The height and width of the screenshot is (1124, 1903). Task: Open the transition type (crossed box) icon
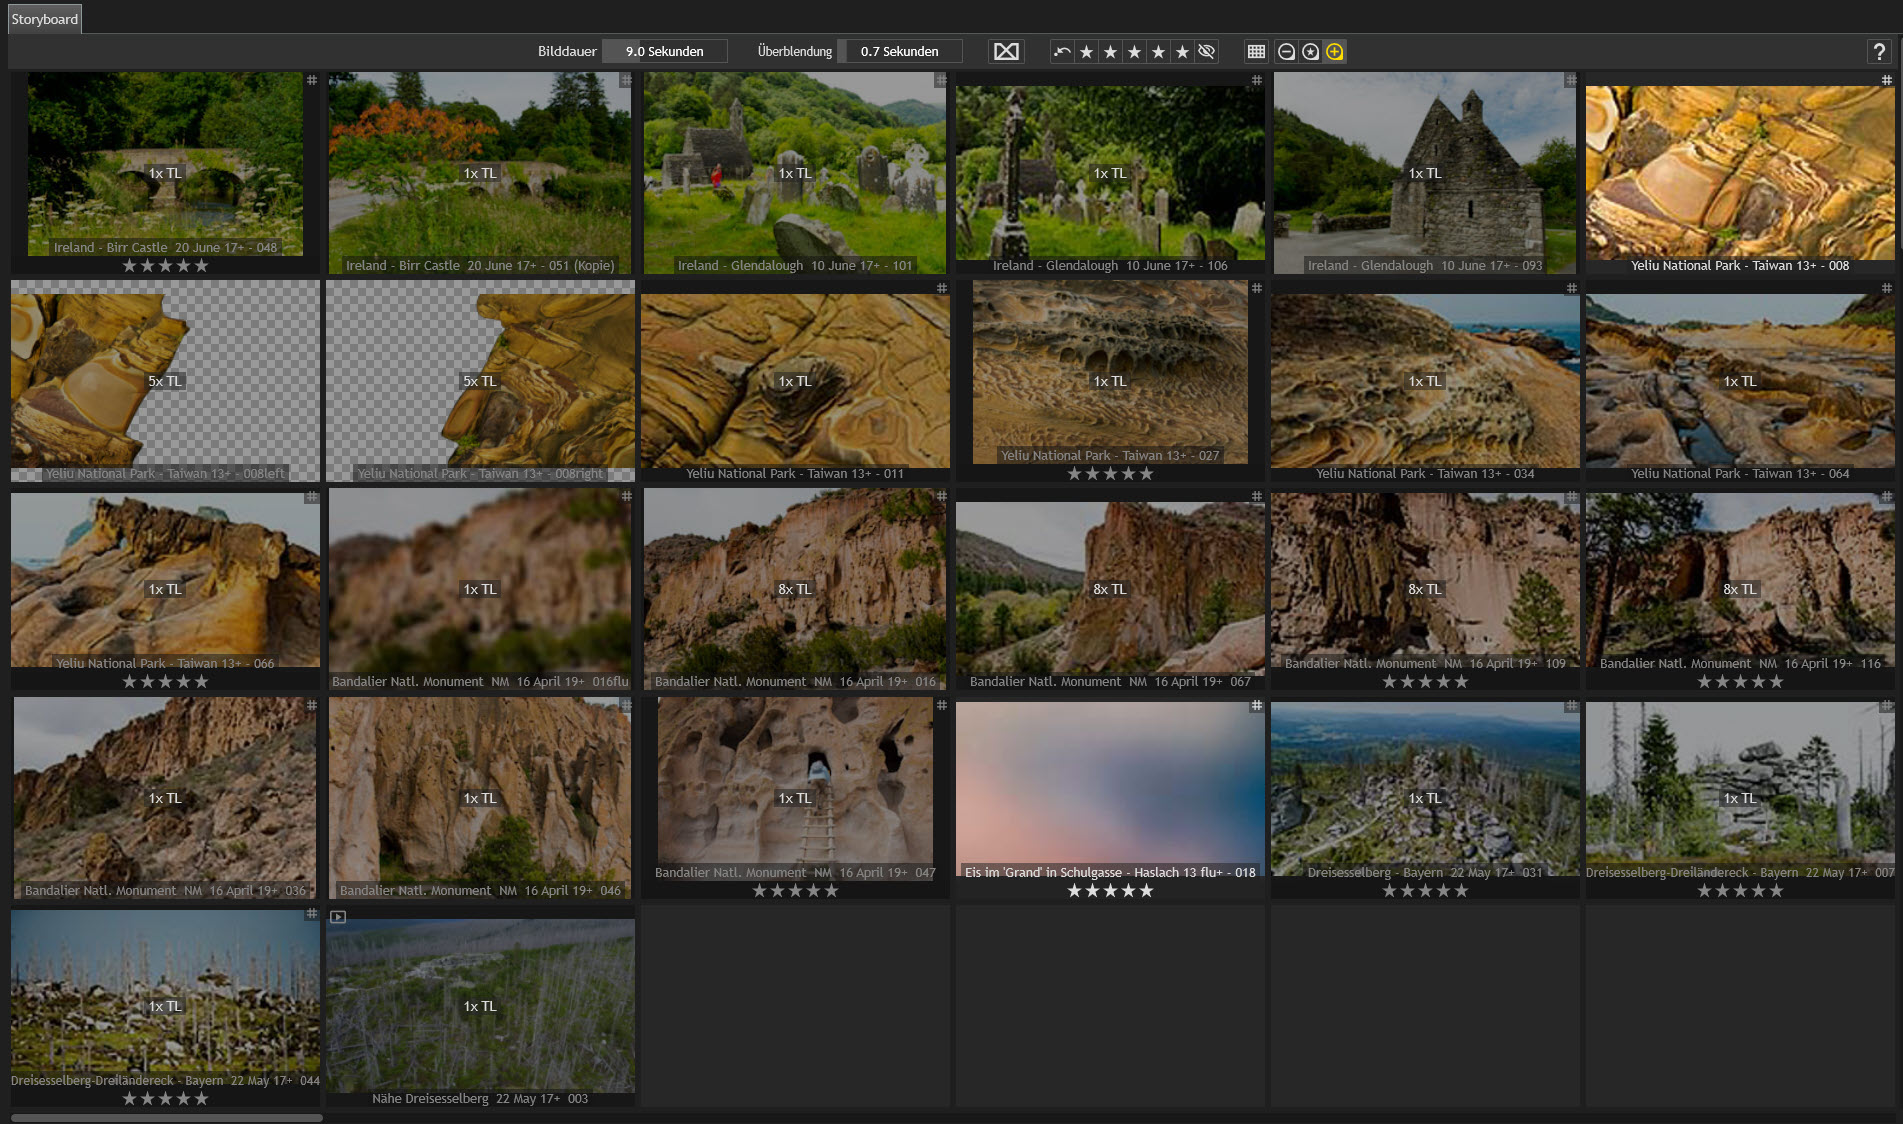[1006, 51]
